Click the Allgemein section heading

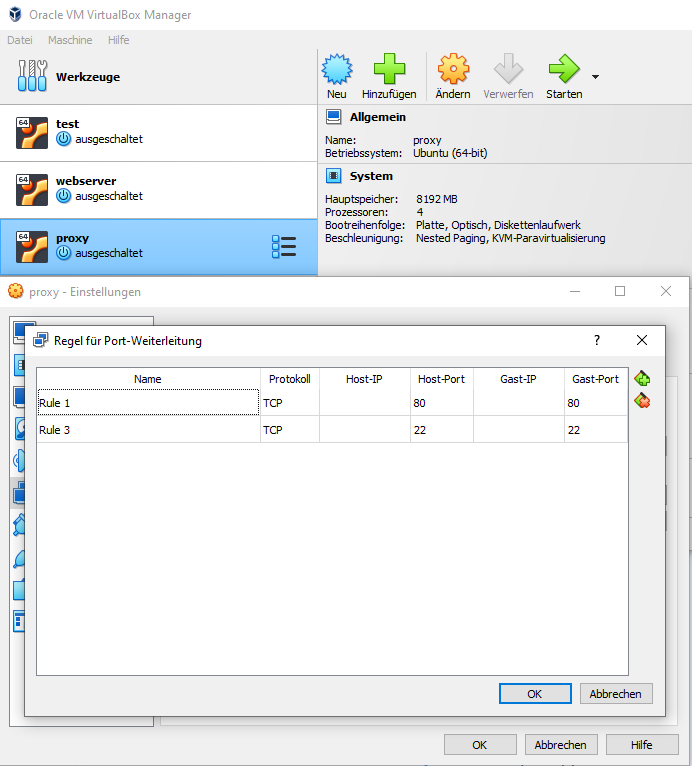[x=377, y=117]
